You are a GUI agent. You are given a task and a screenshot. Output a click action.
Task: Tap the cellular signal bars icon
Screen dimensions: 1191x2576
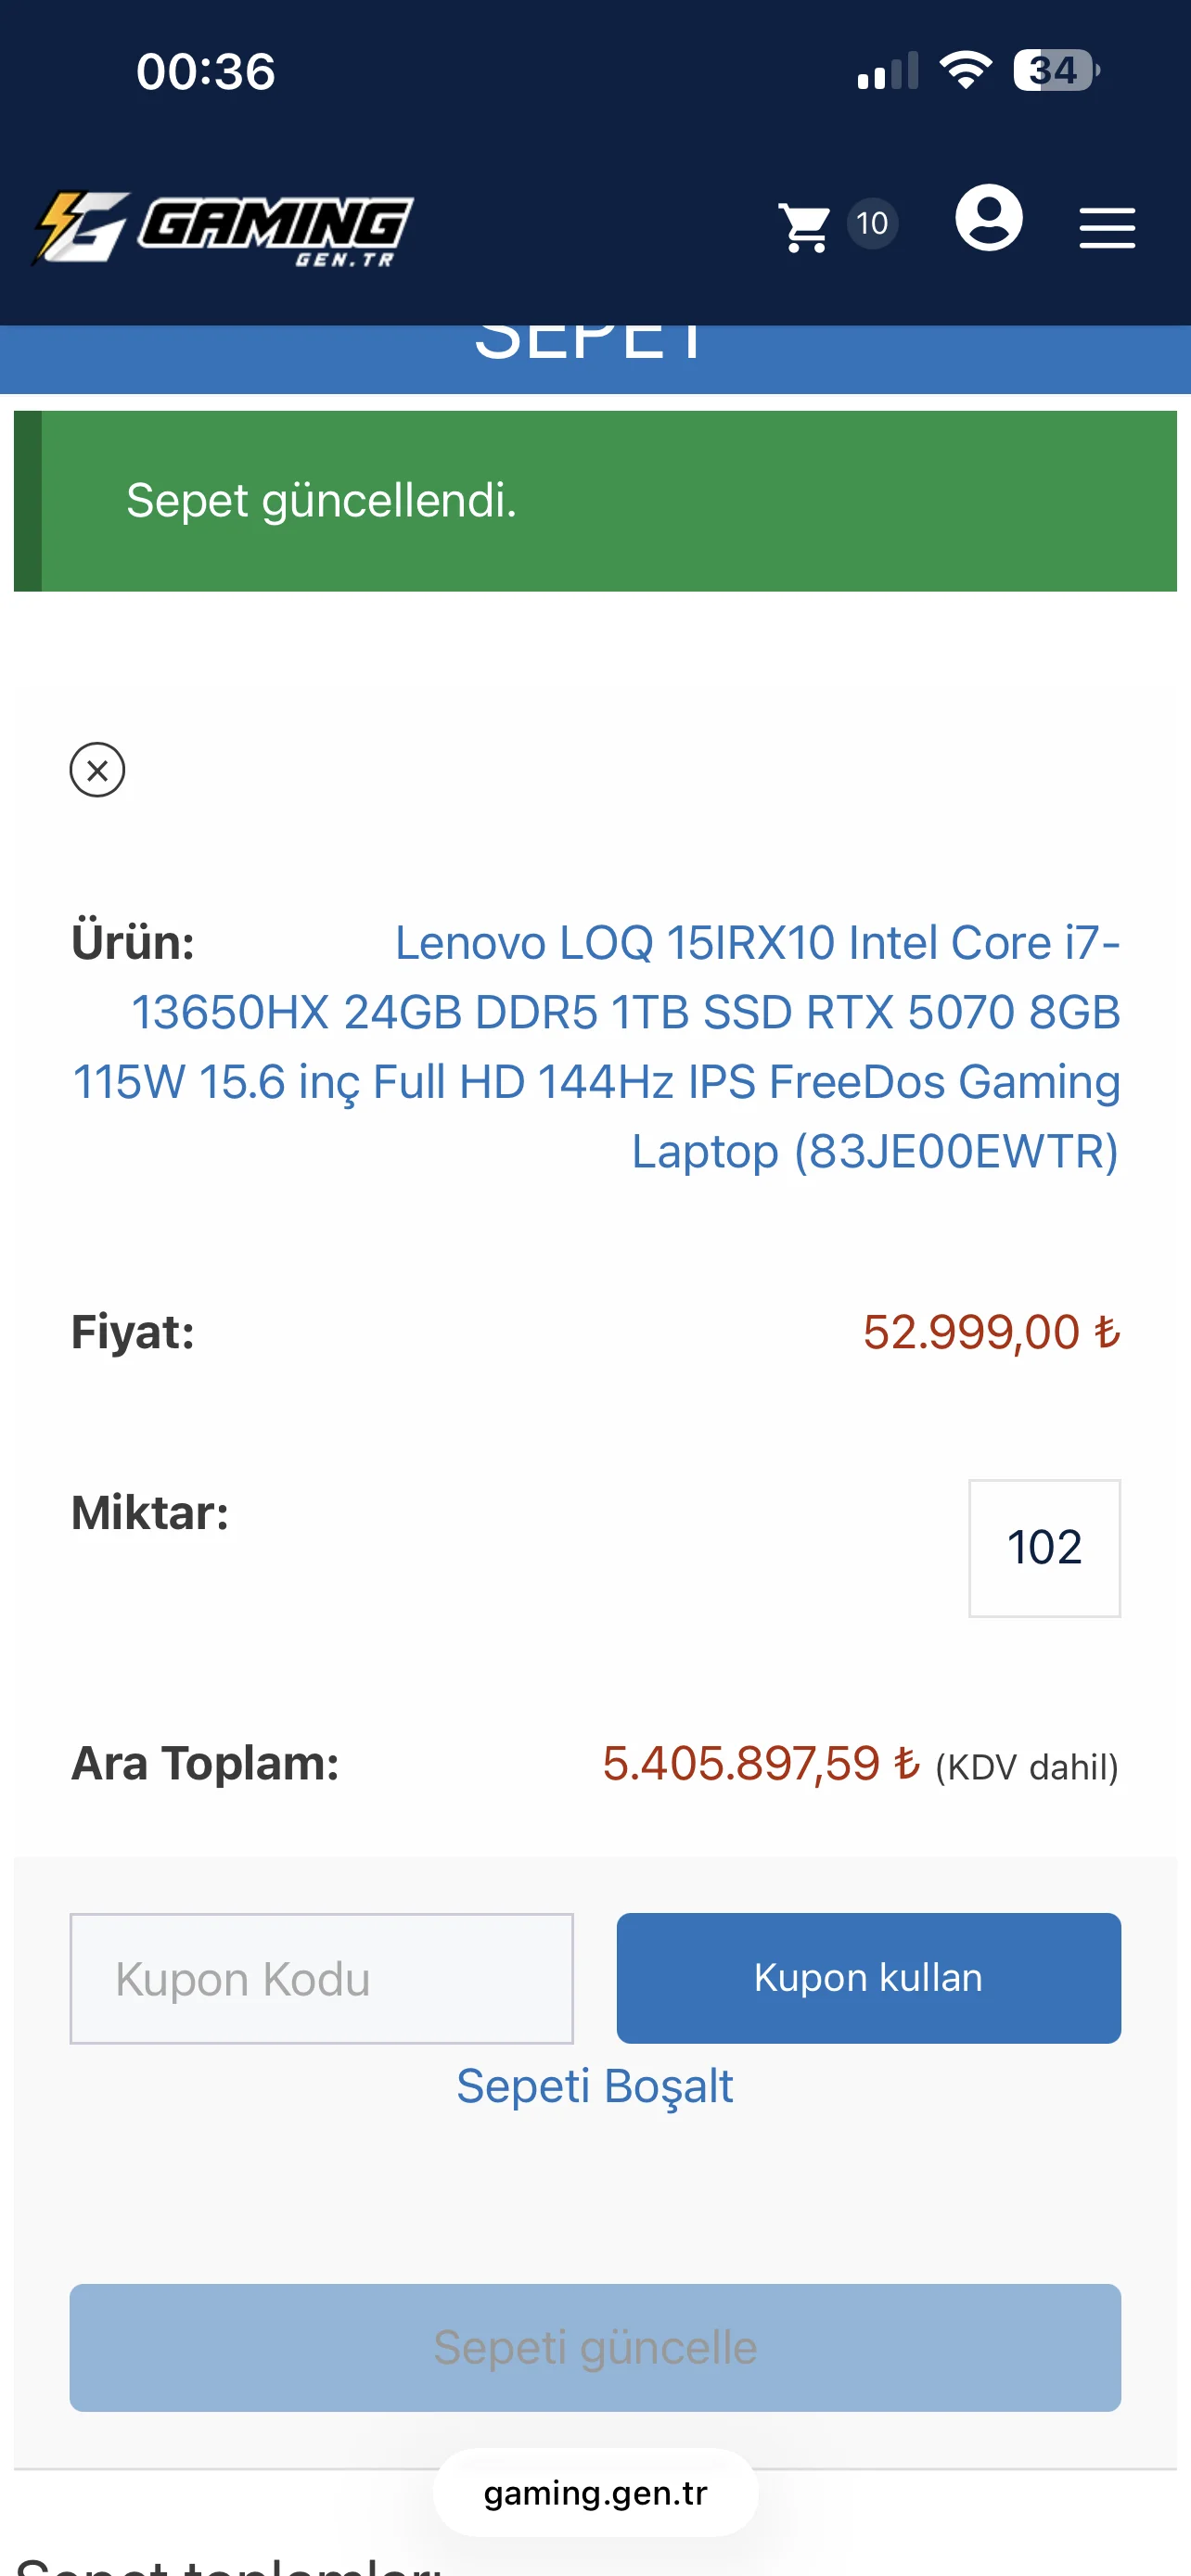[887, 72]
